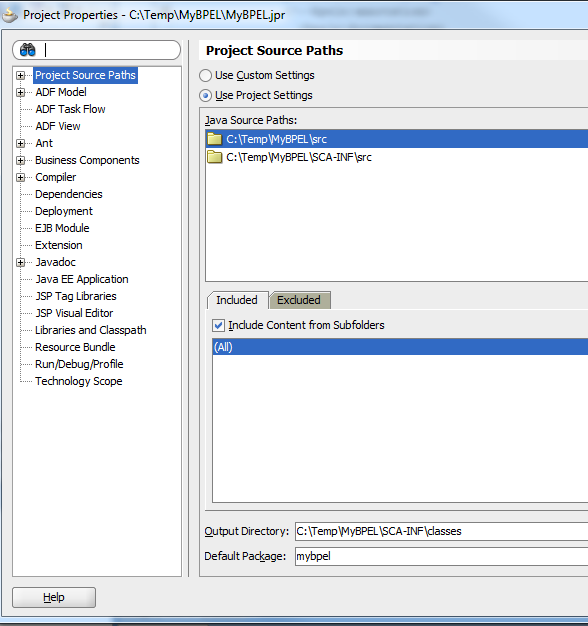The image size is (588, 626).
Task: Expand the Business Components node
Action: coord(20,160)
